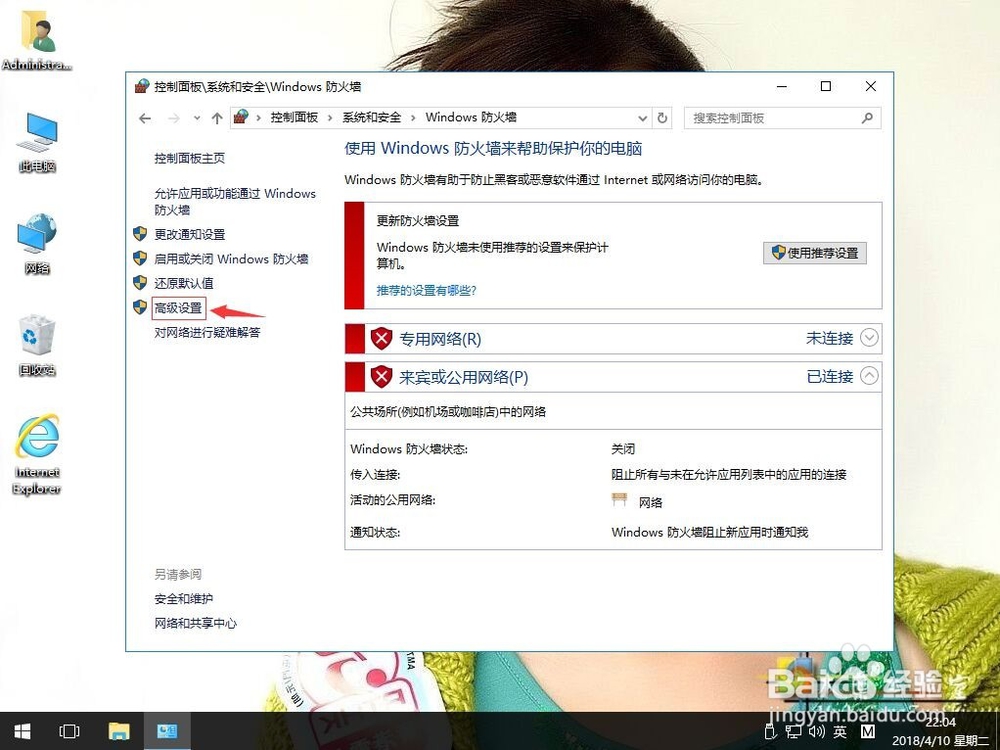The image size is (1000, 750).
Task: Open 控制面板主页 link
Action: [x=189, y=158]
